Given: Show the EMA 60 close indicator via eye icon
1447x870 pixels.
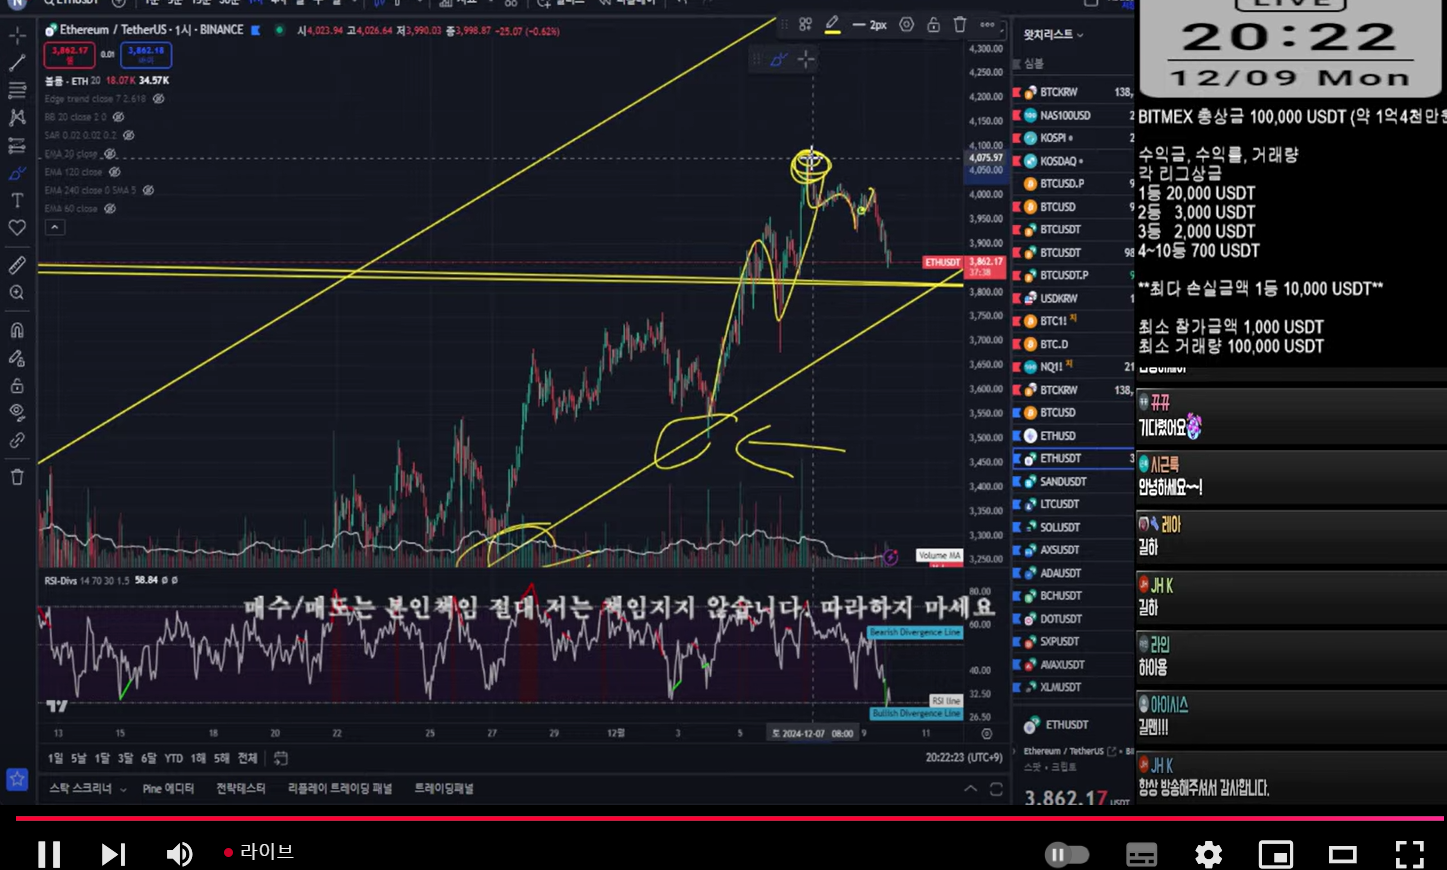Looking at the screenshot, I should click(x=110, y=209).
